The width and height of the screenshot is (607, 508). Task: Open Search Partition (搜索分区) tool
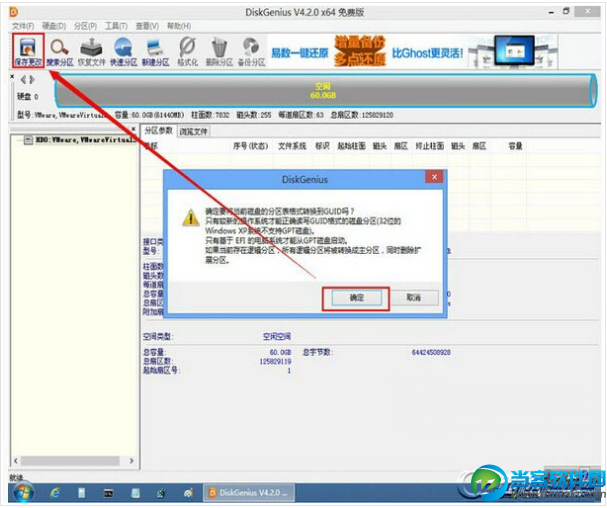(x=60, y=52)
